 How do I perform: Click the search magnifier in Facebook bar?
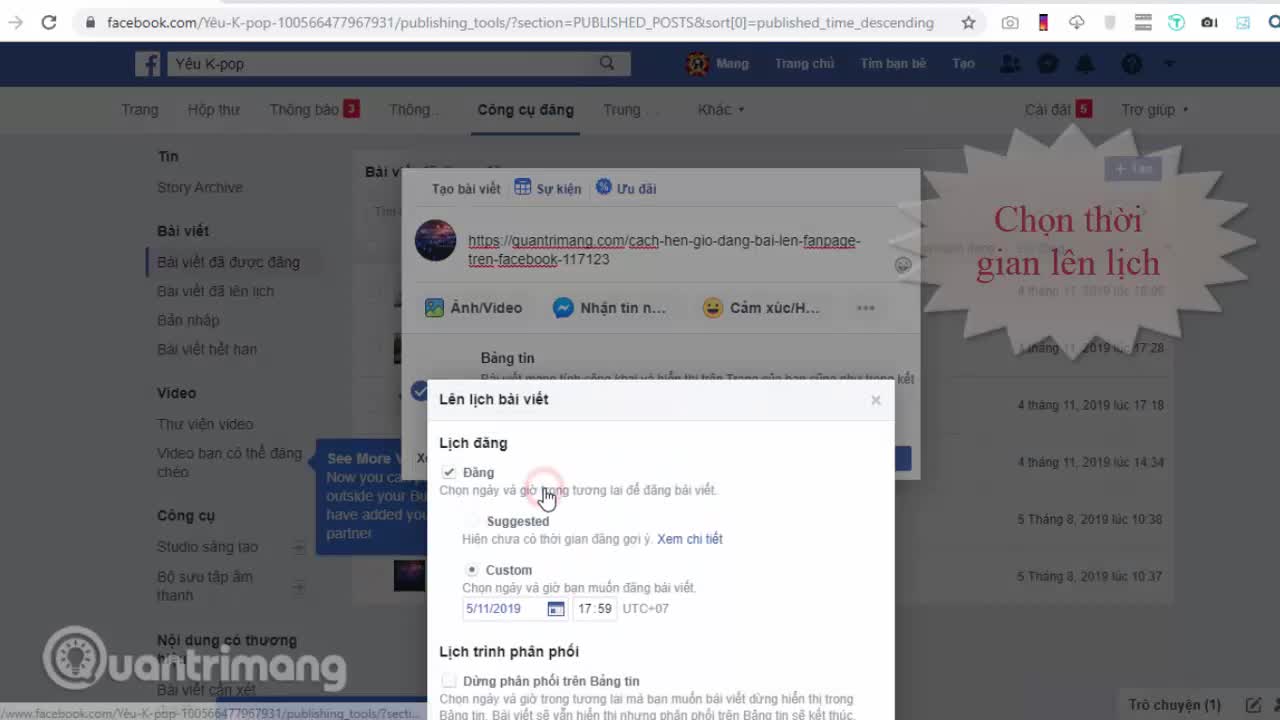pos(607,64)
